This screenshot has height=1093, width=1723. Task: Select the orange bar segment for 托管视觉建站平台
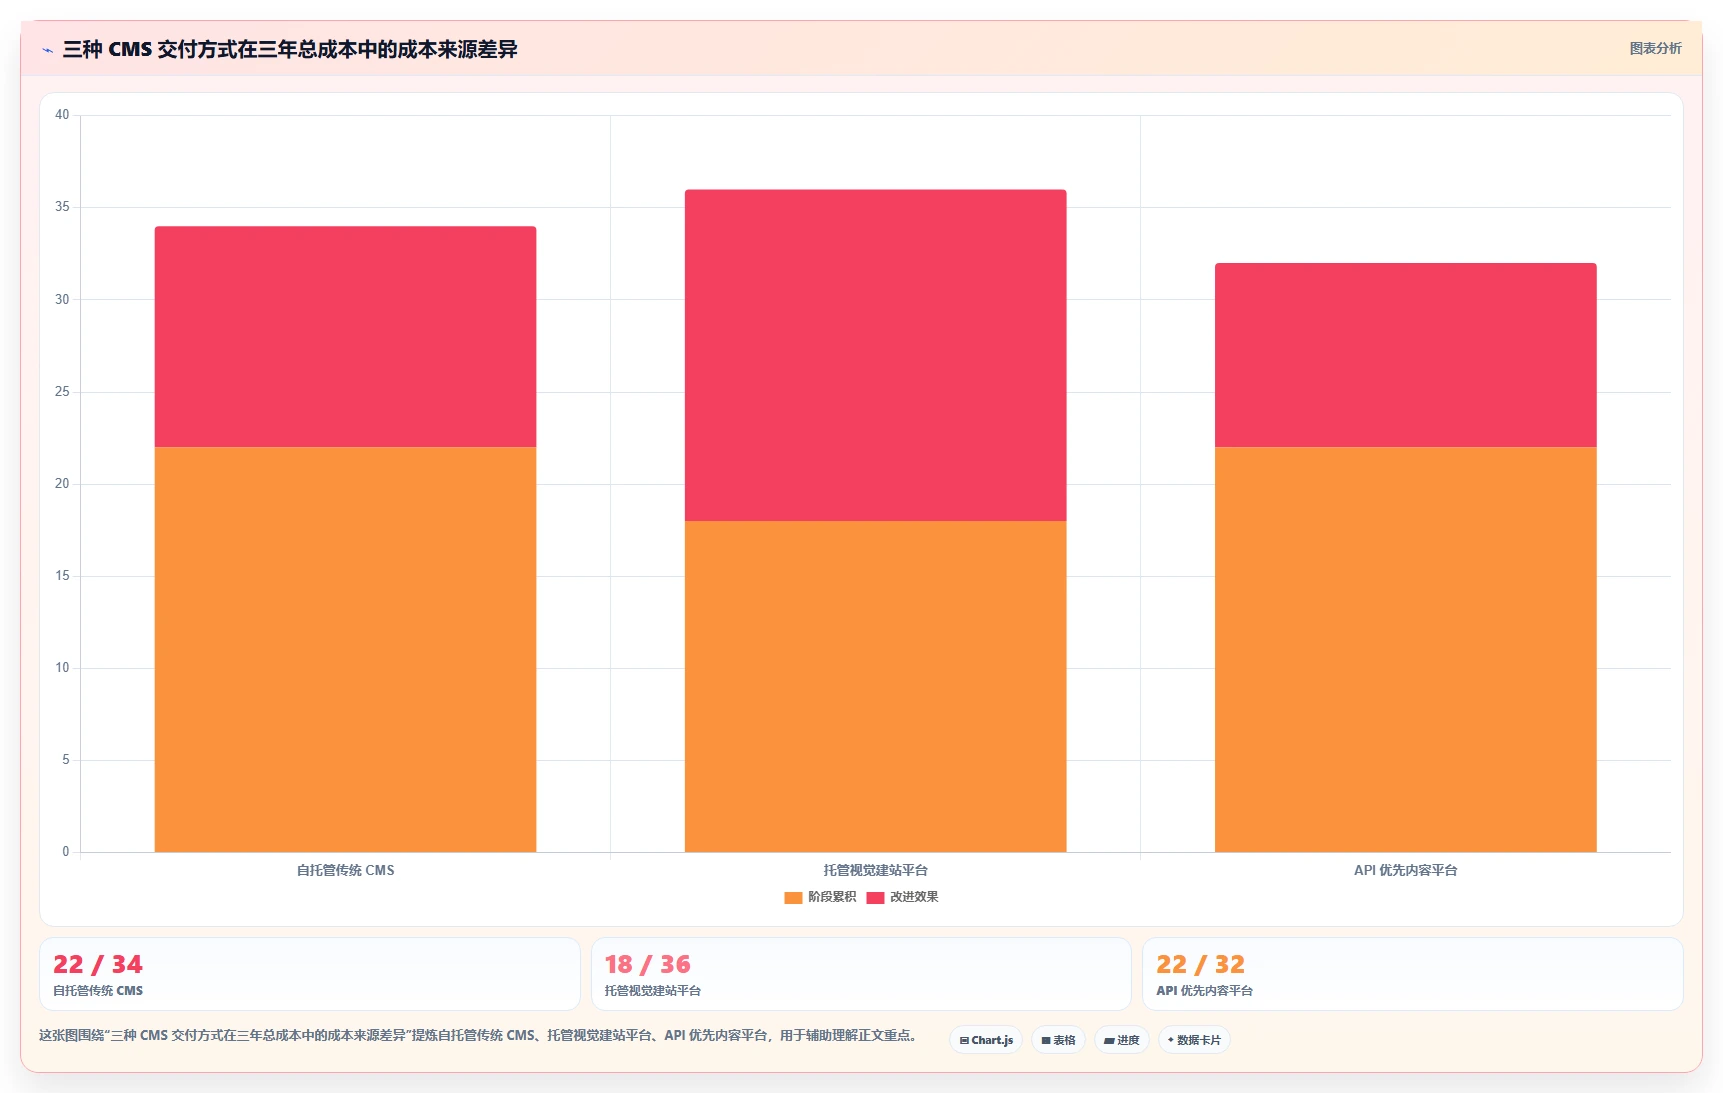[x=875, y=686]
